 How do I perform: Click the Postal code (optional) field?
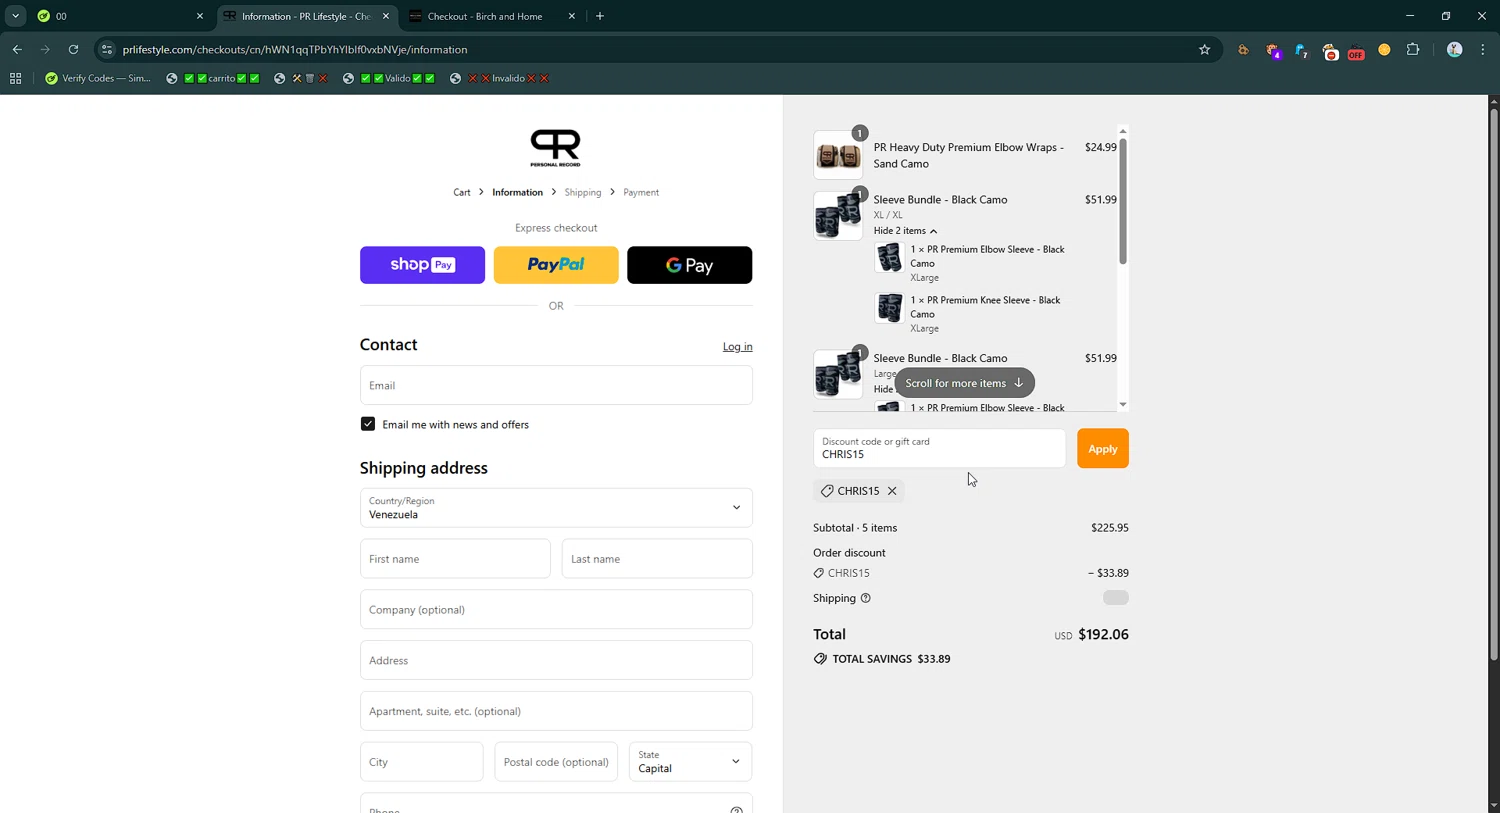tap(556, 762)
